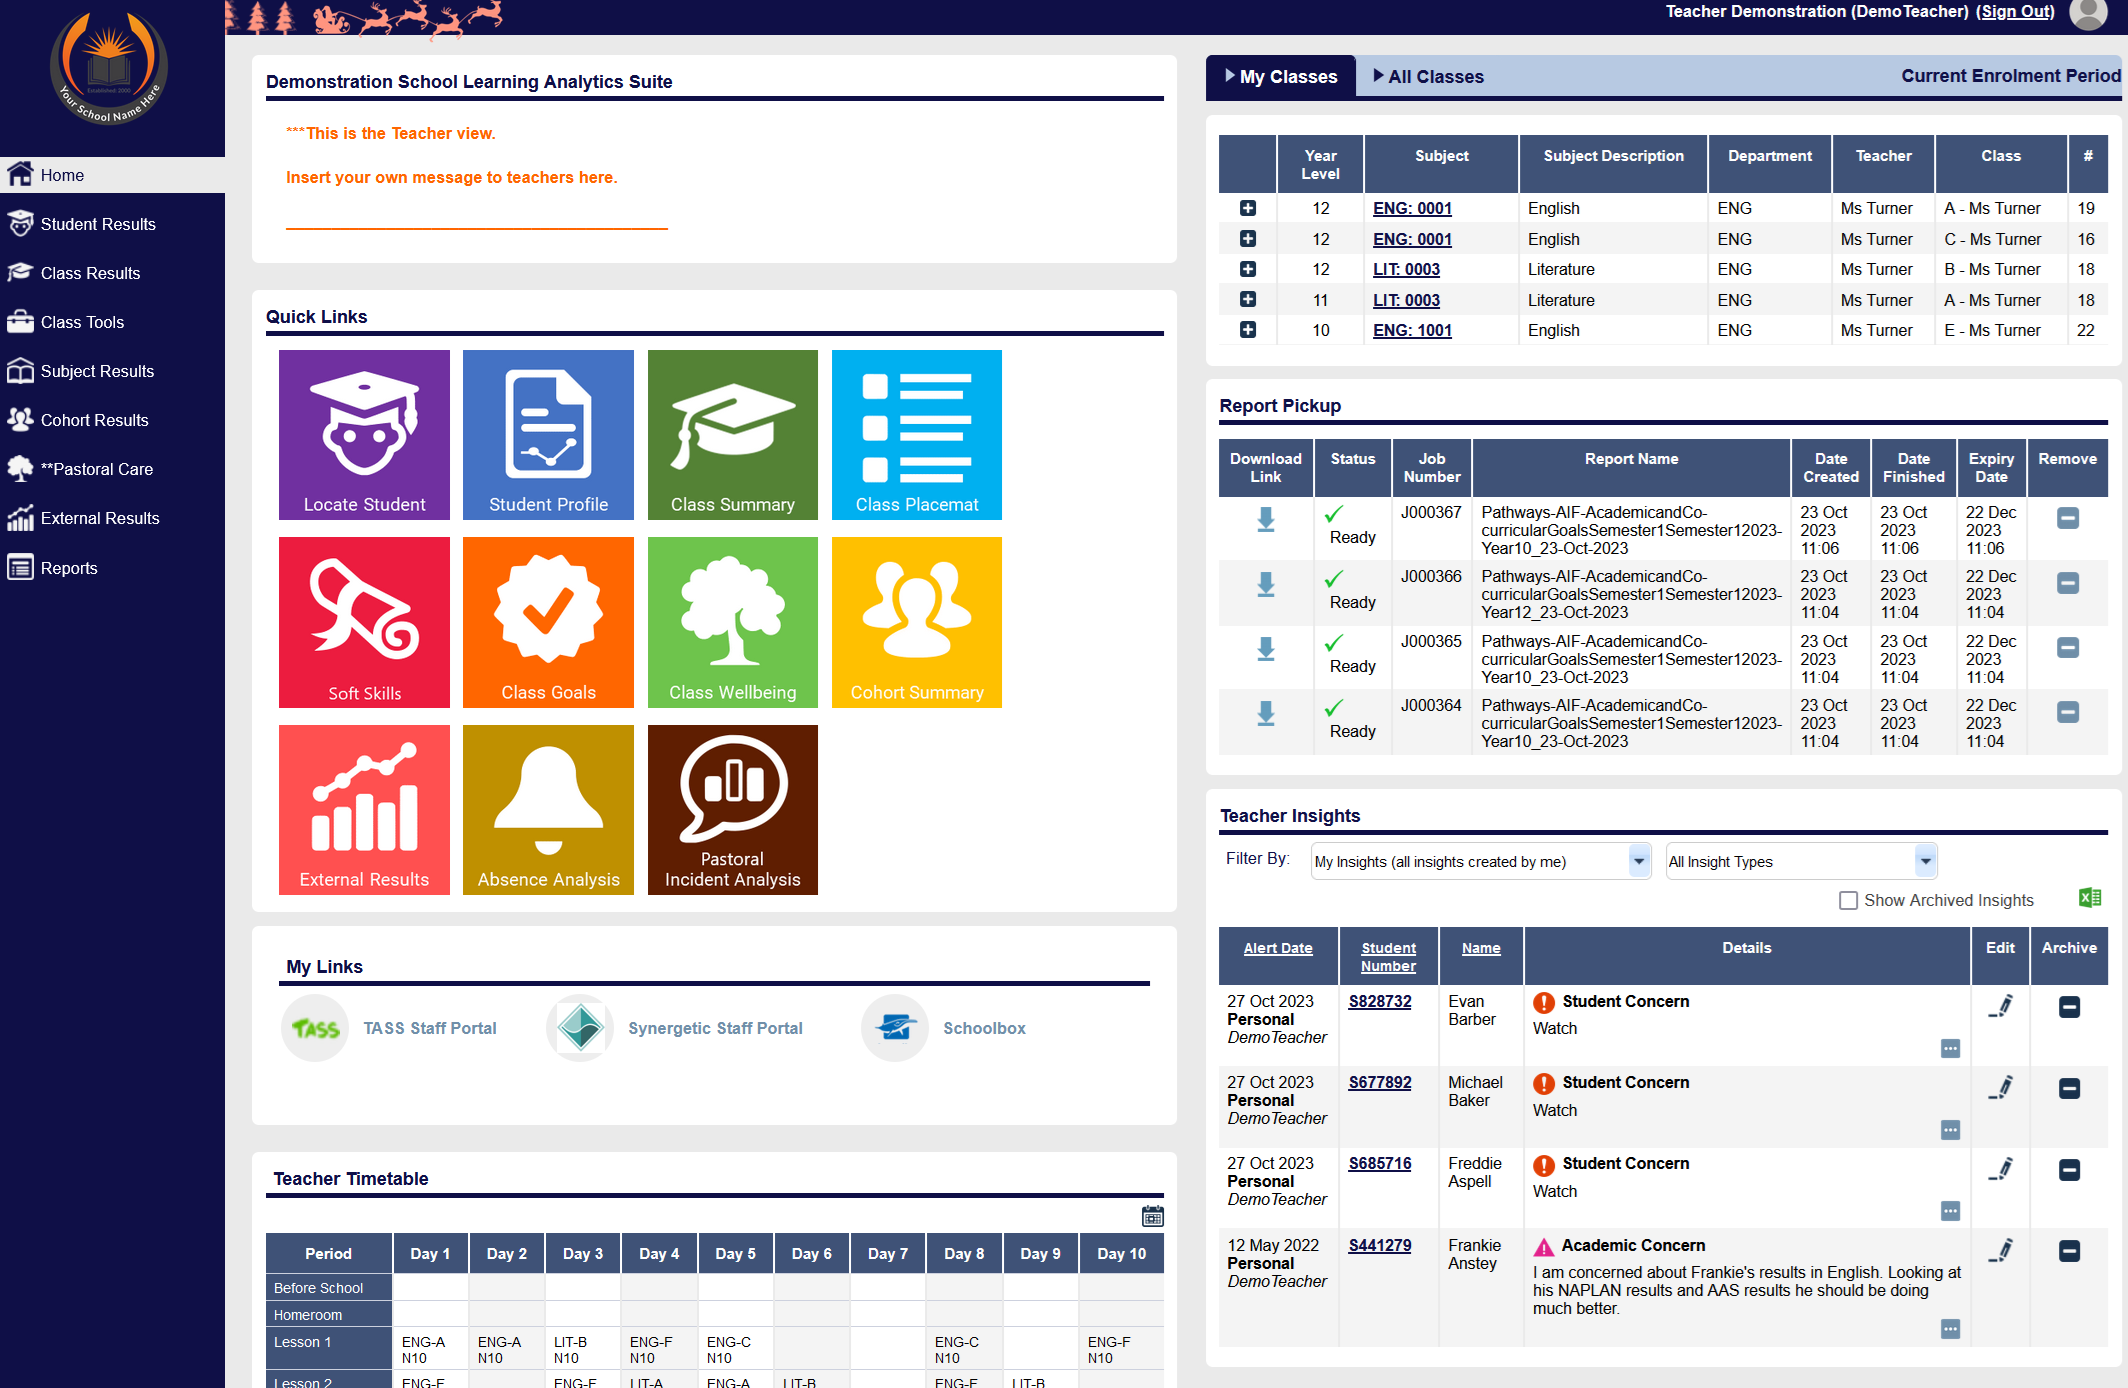Remove report J000366 from Report Pickup
The height and width of the screenshot is (1388, 2128).
pos(2067,583)
